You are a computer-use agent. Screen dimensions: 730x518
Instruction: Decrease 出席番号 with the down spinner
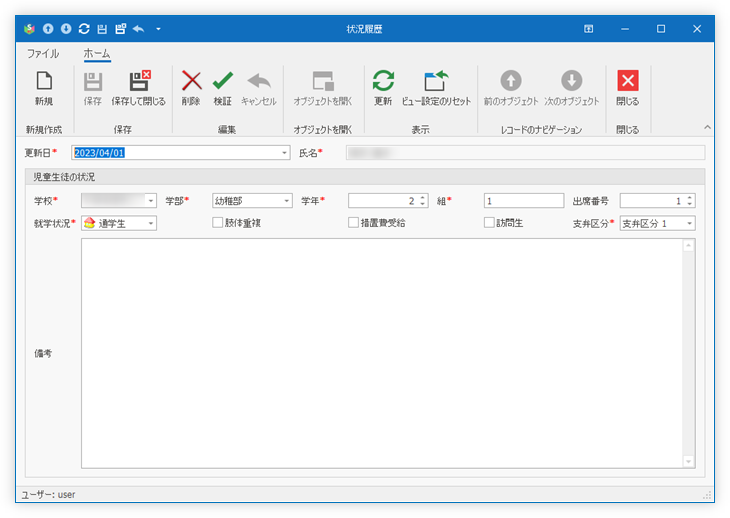[x=690, y=204]
